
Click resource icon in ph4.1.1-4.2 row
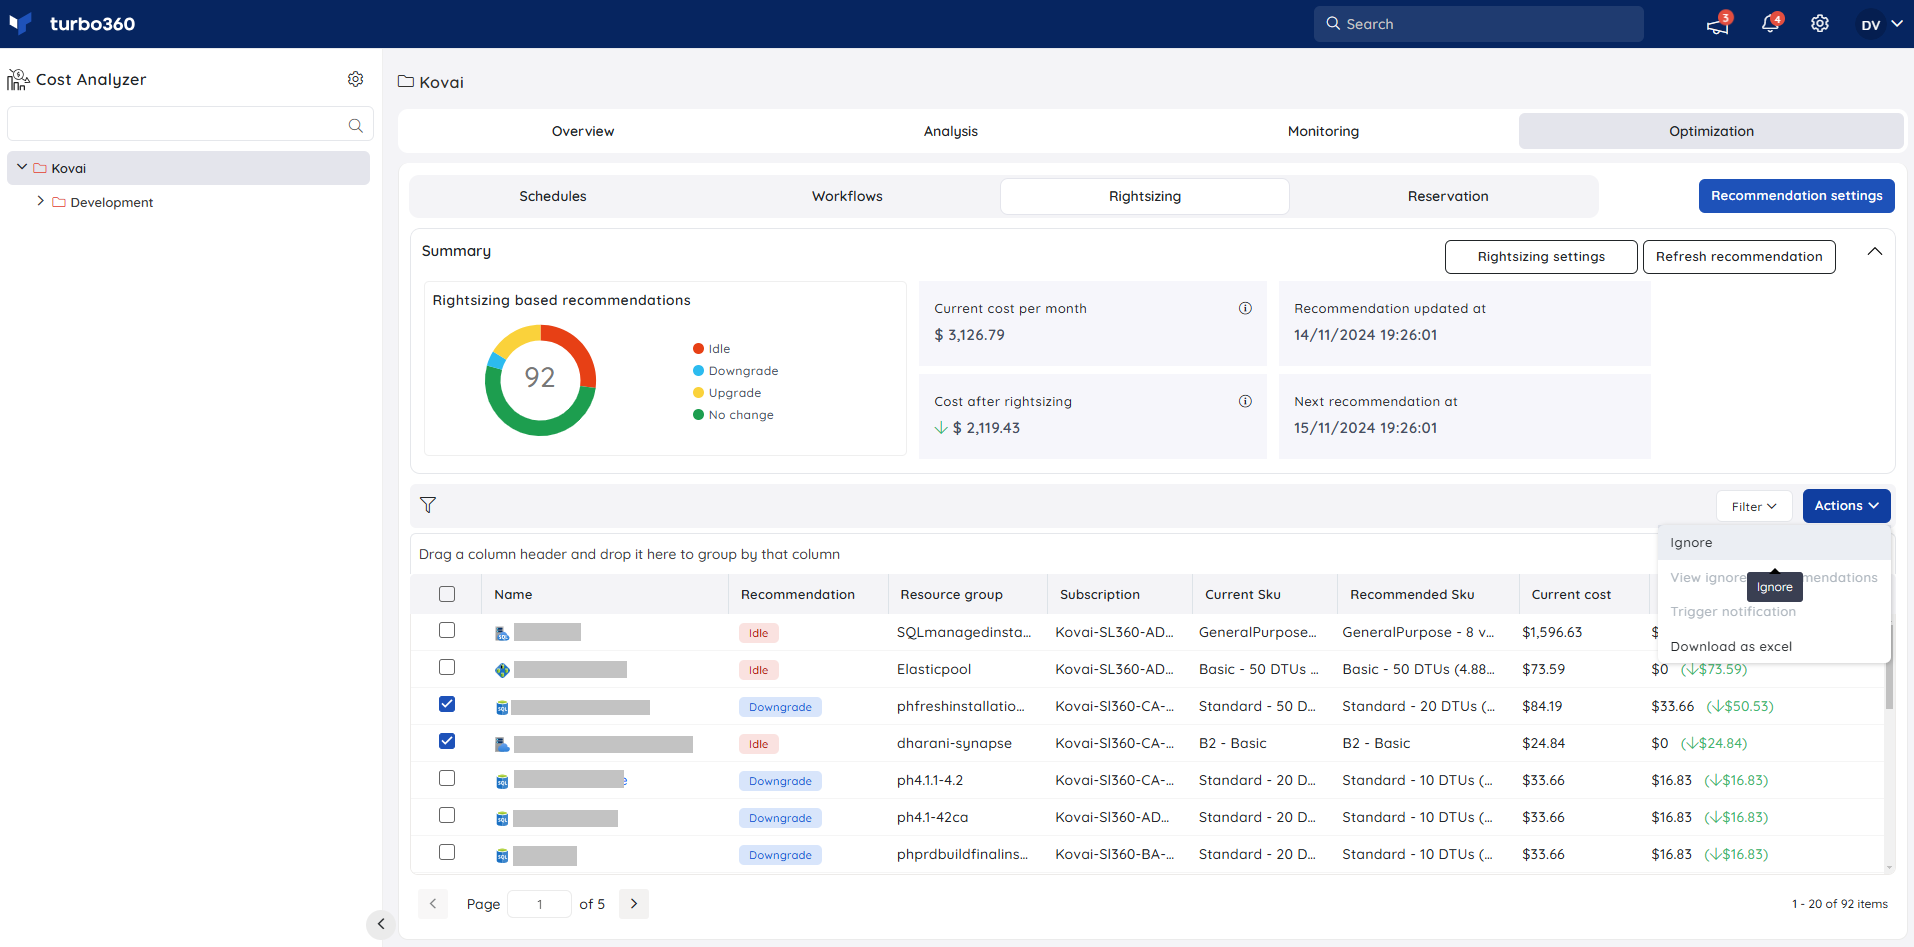(x=502, y=782)
